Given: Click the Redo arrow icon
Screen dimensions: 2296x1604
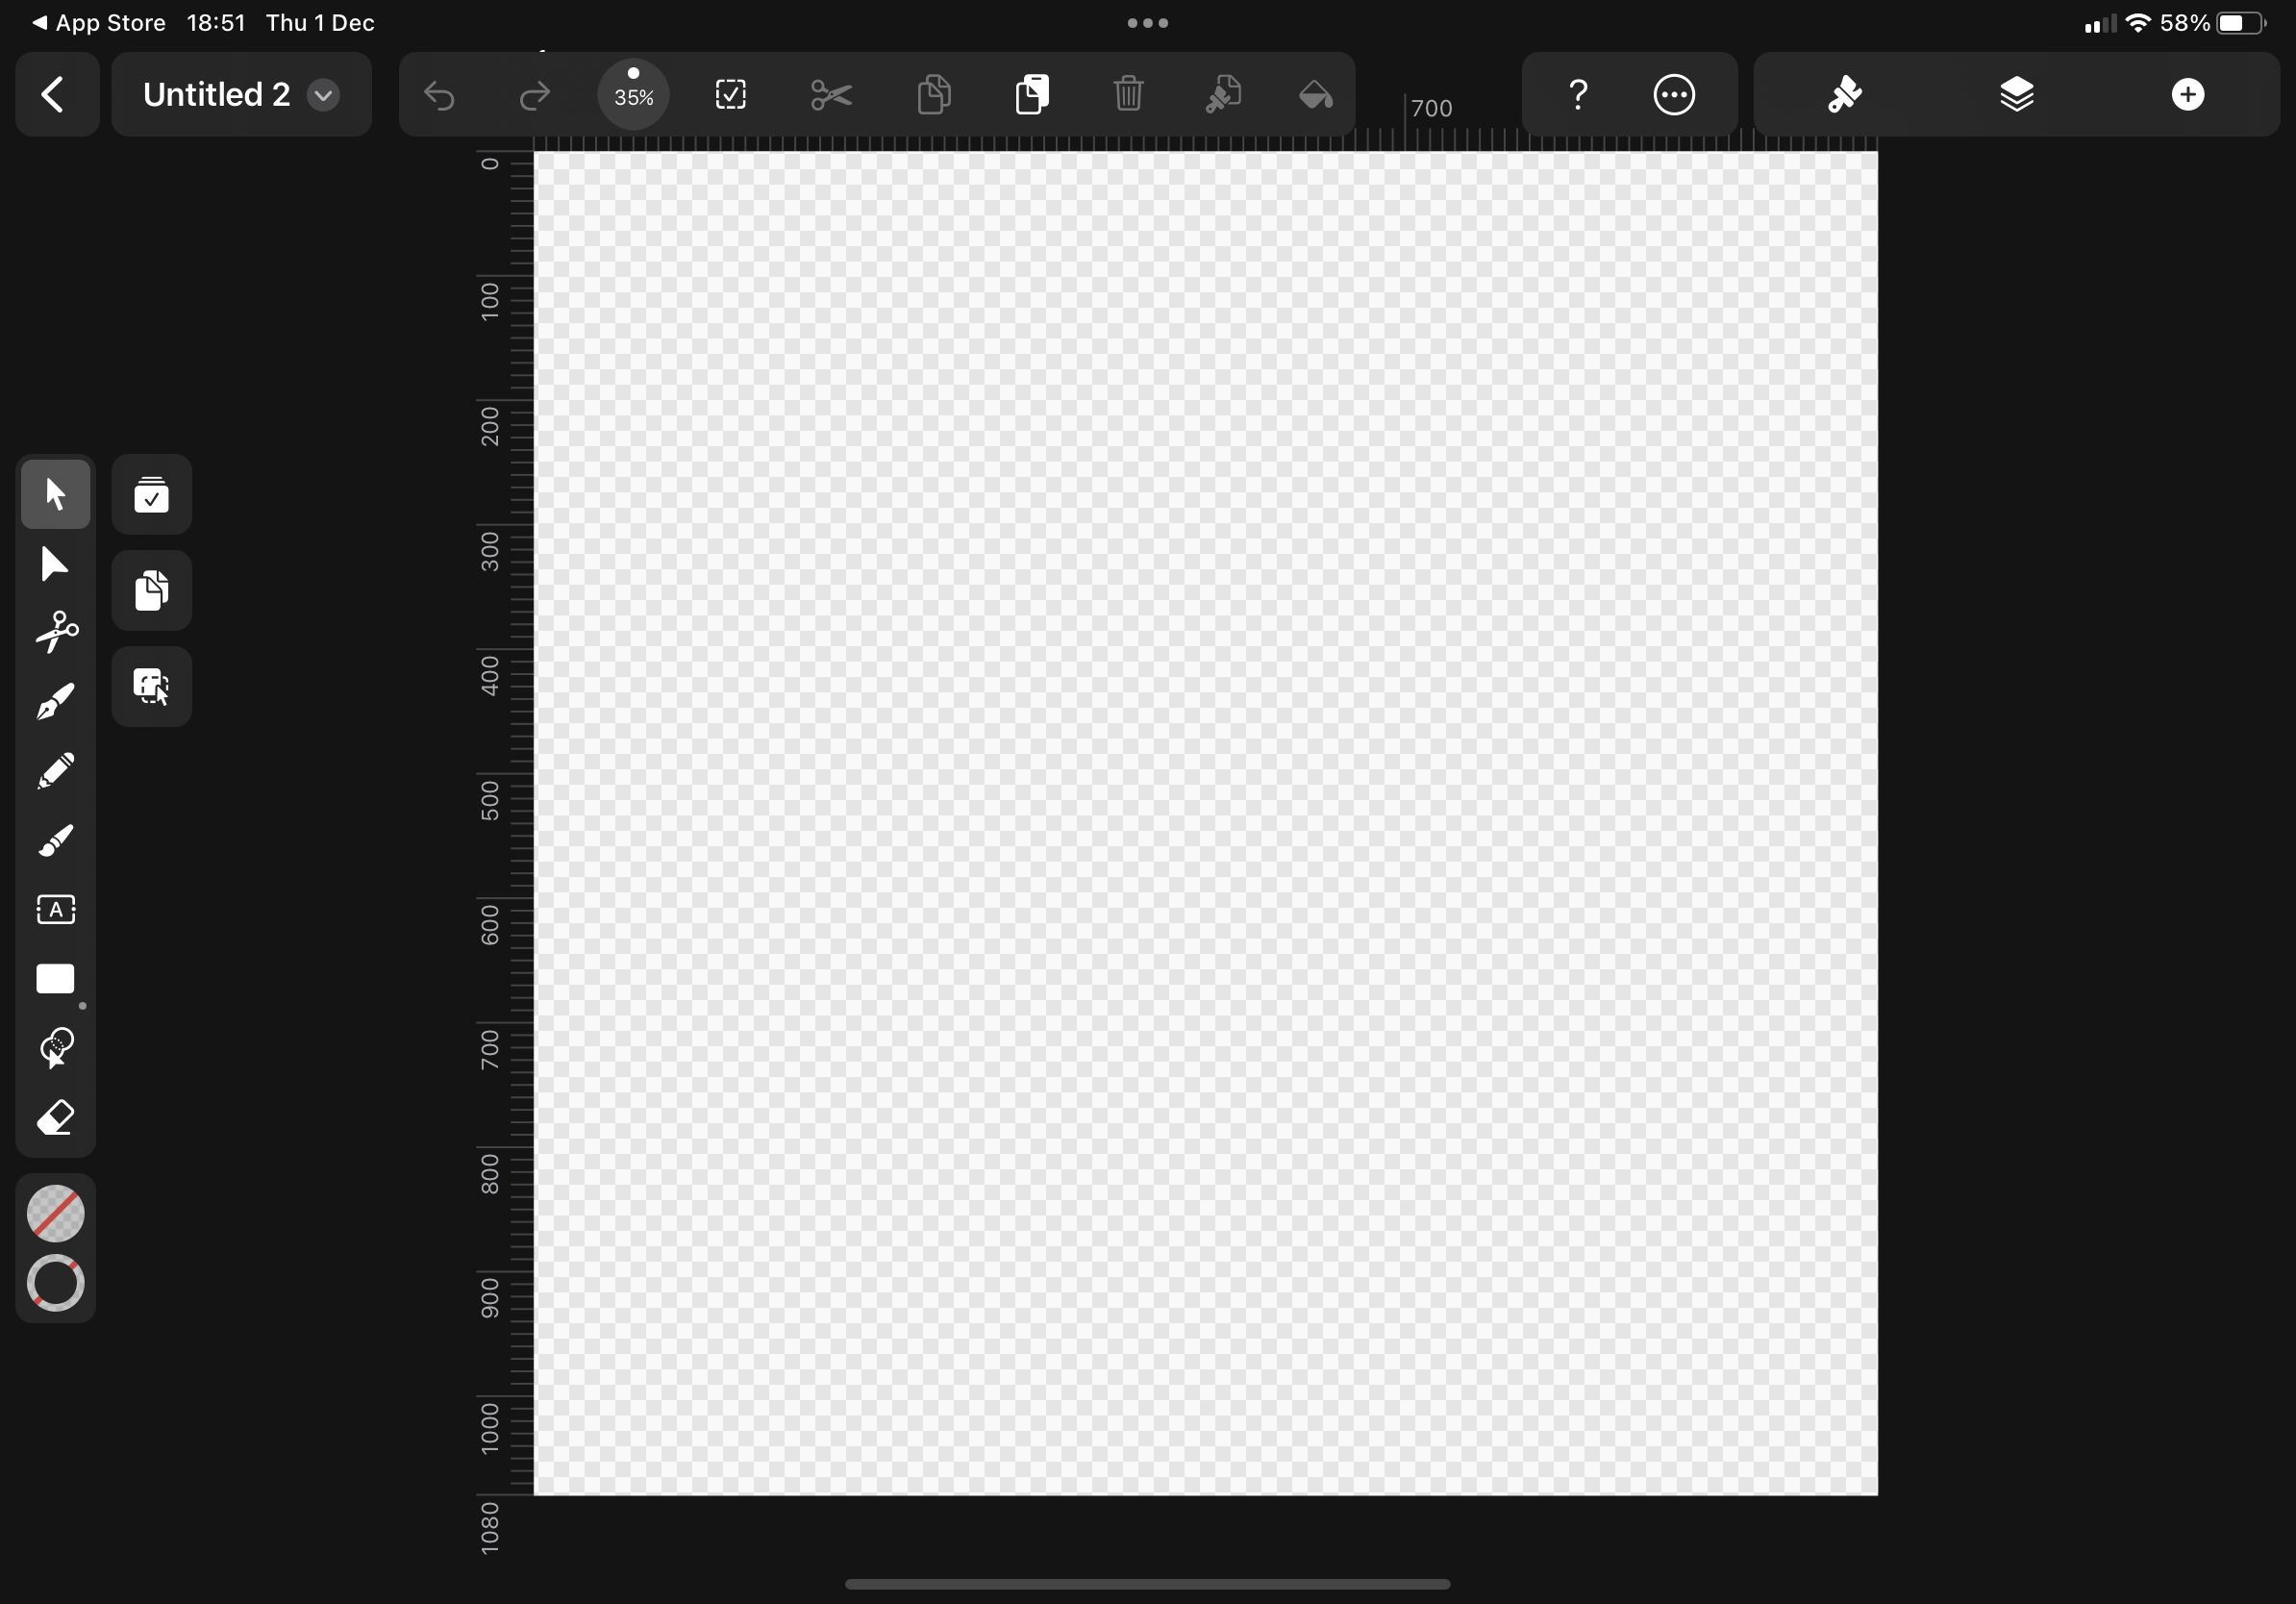Looking at the screenshot, I should [x=535, y=95].
